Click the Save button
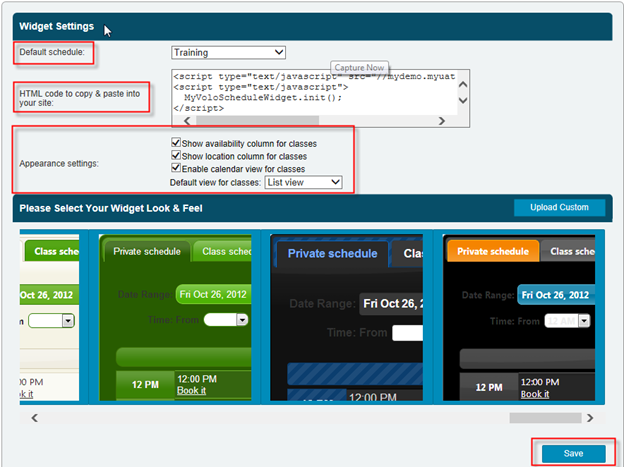Image resolution: width=624 pixels, height=467 pixels. click(573, 453)
